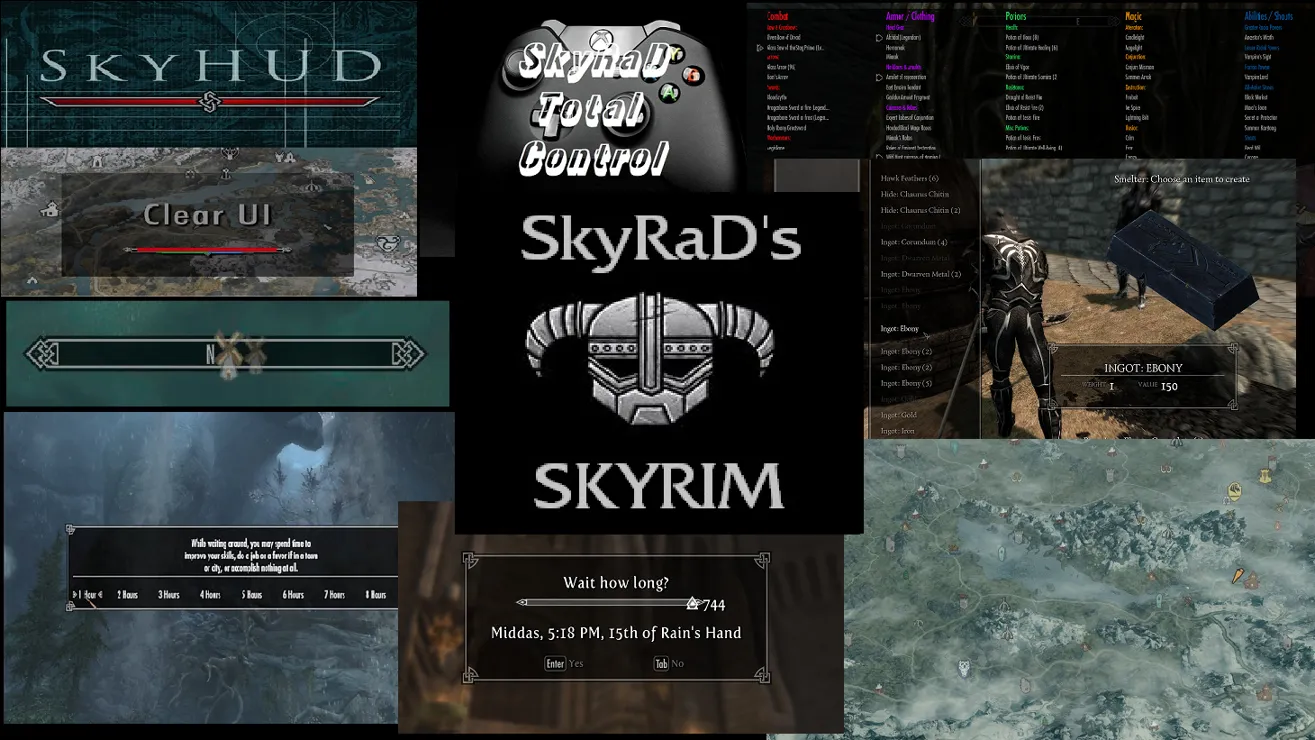Open the Potions favorites category header
Screen dimensions: 1315x740
[x=1016, y=16]
